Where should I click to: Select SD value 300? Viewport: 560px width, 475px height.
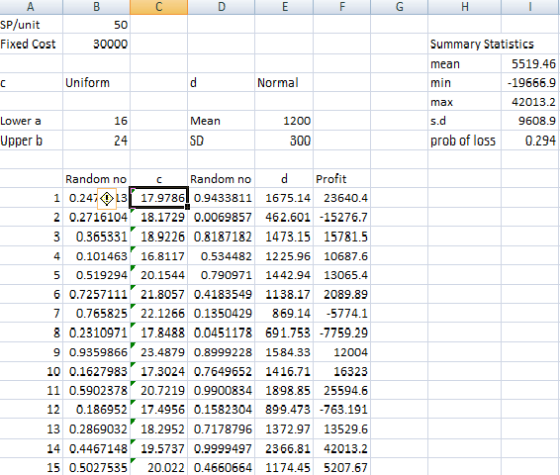pyautogui.click(x=284, y=140)
